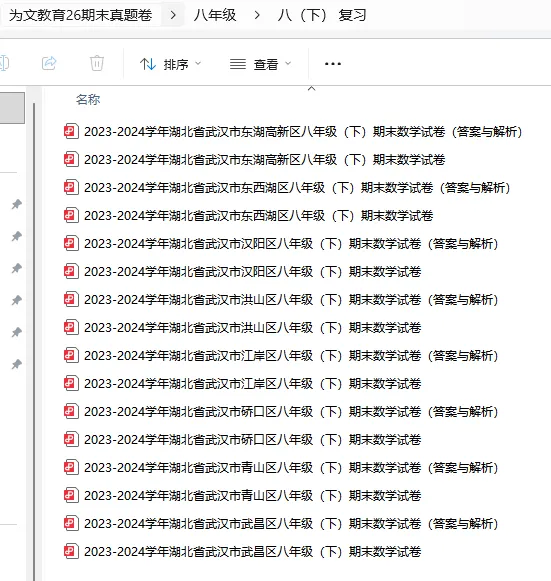Click the PDF icon of 硚口区 answers file
Image resolution: width=551 pixels, height=581 pixels.
click(x=71, y=411)
